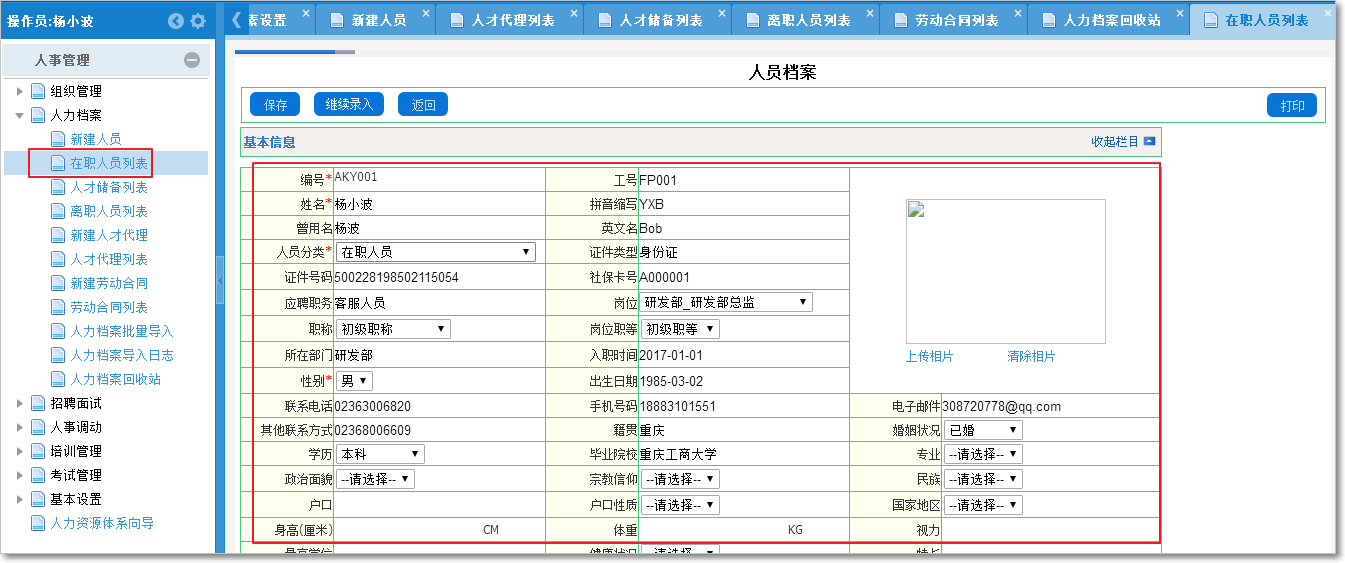The height and width of the screenshot is (563, 1345).
Task: Click the 保存 button
Action: point(275,105)
